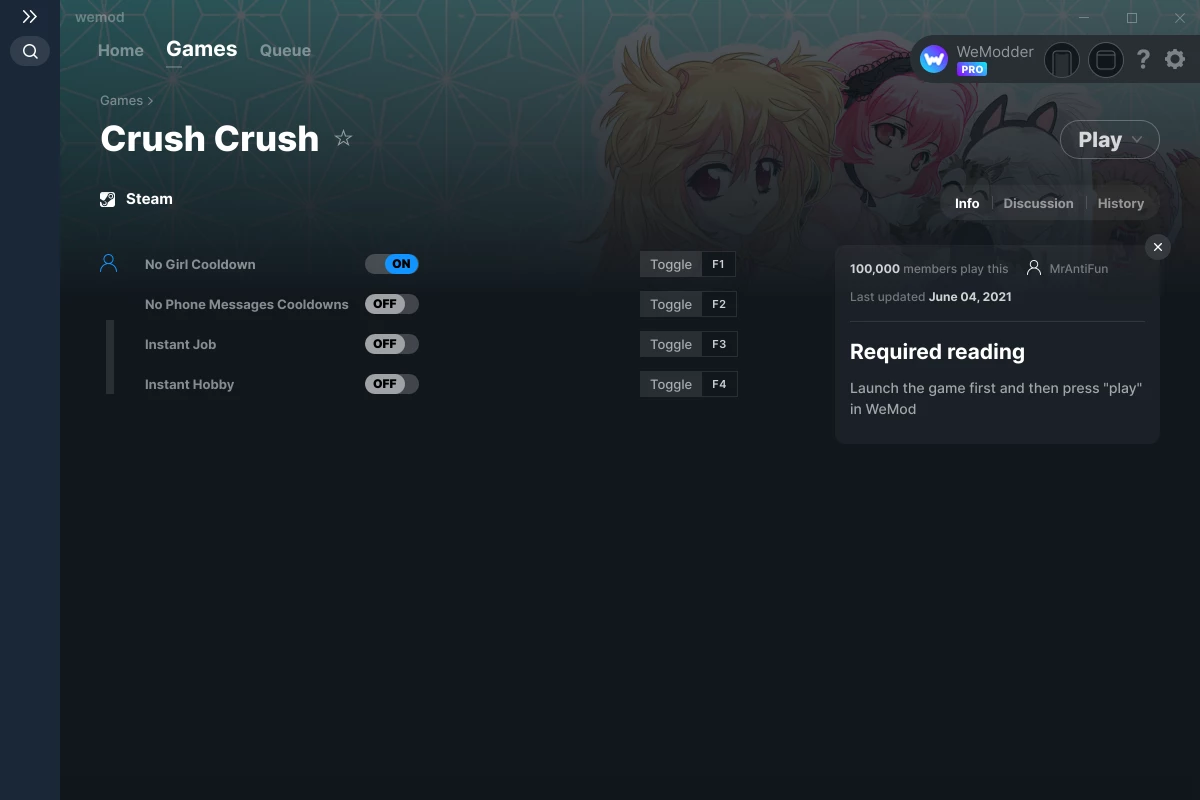The height and width of the screenshot is (800, 1200).
Task: Turn off No Girl Cooldown toggle
Action: tap(391, 264)
